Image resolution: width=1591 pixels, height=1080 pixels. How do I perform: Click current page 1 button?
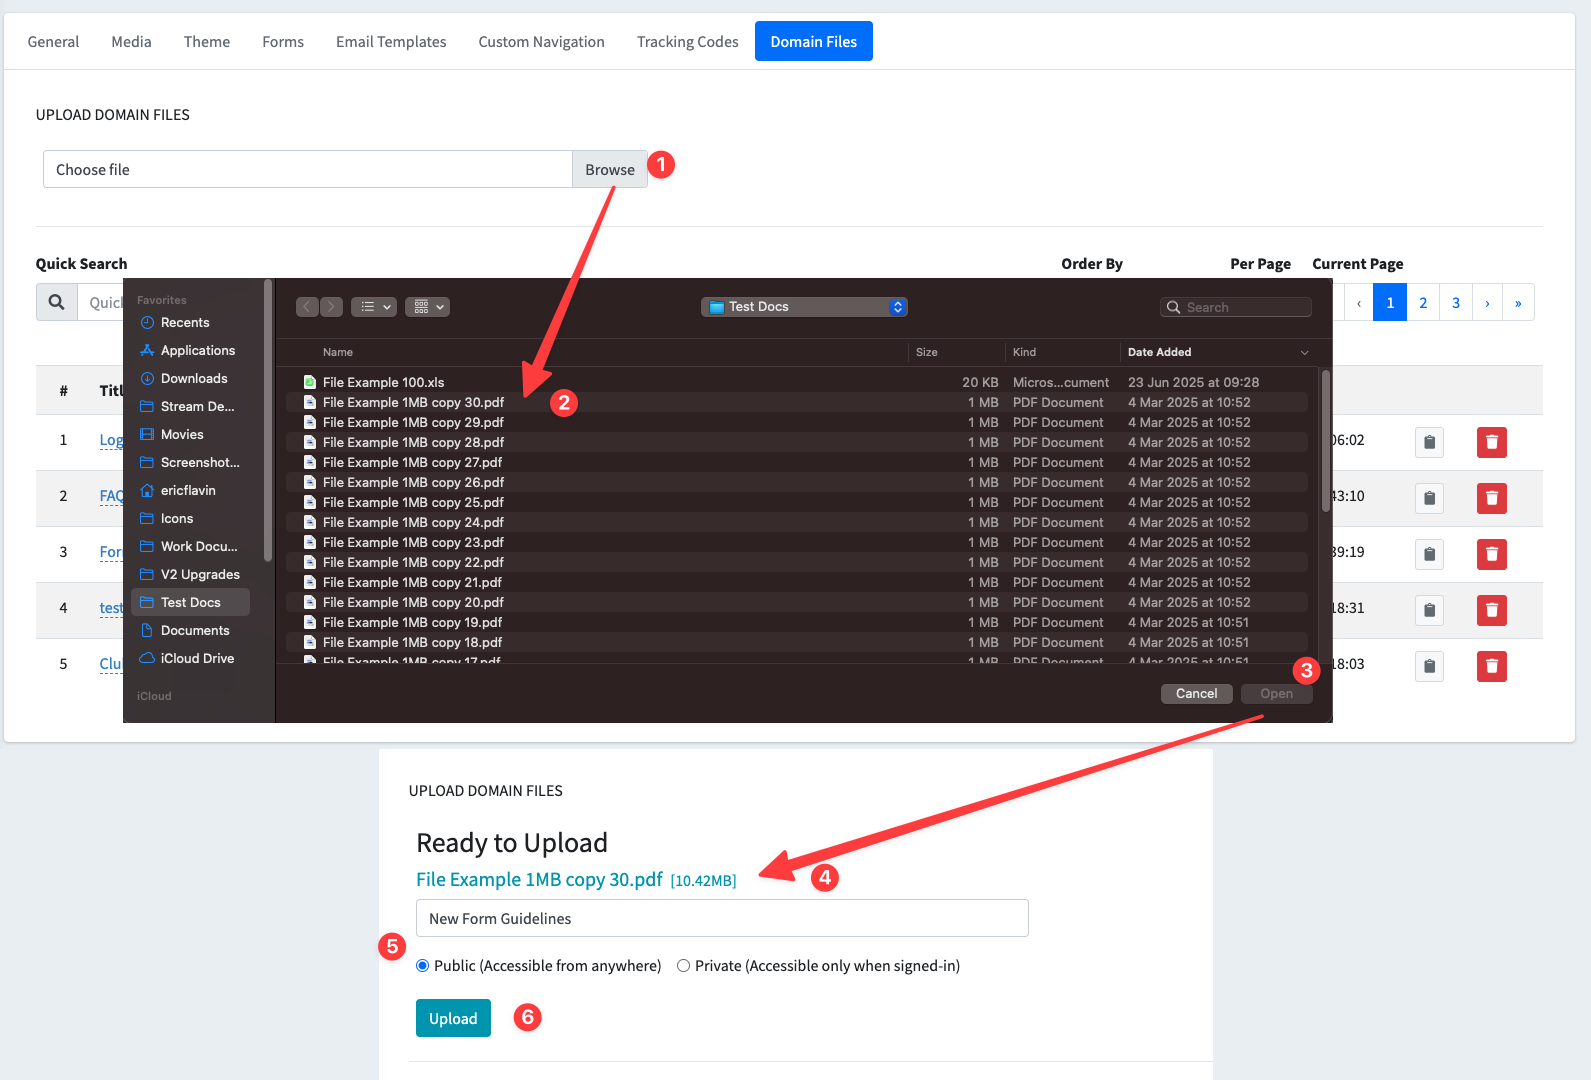tap(1390, 302)
